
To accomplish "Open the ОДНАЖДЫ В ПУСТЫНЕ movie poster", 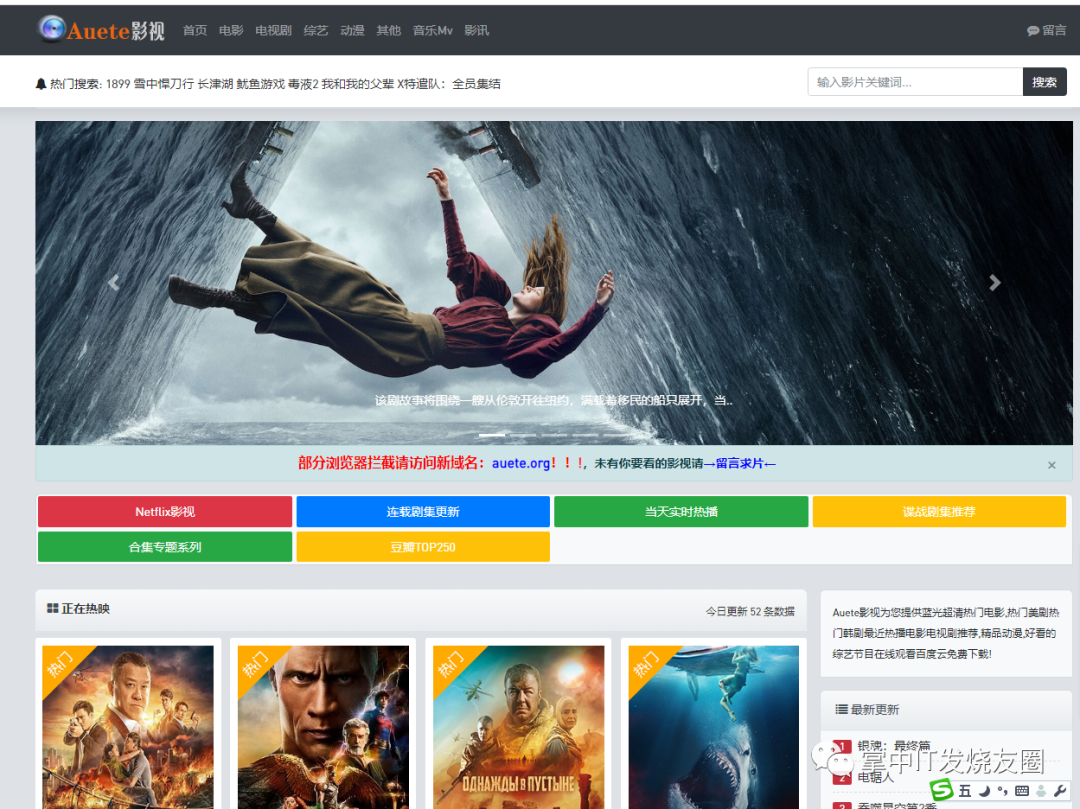I will click(519, 727).
